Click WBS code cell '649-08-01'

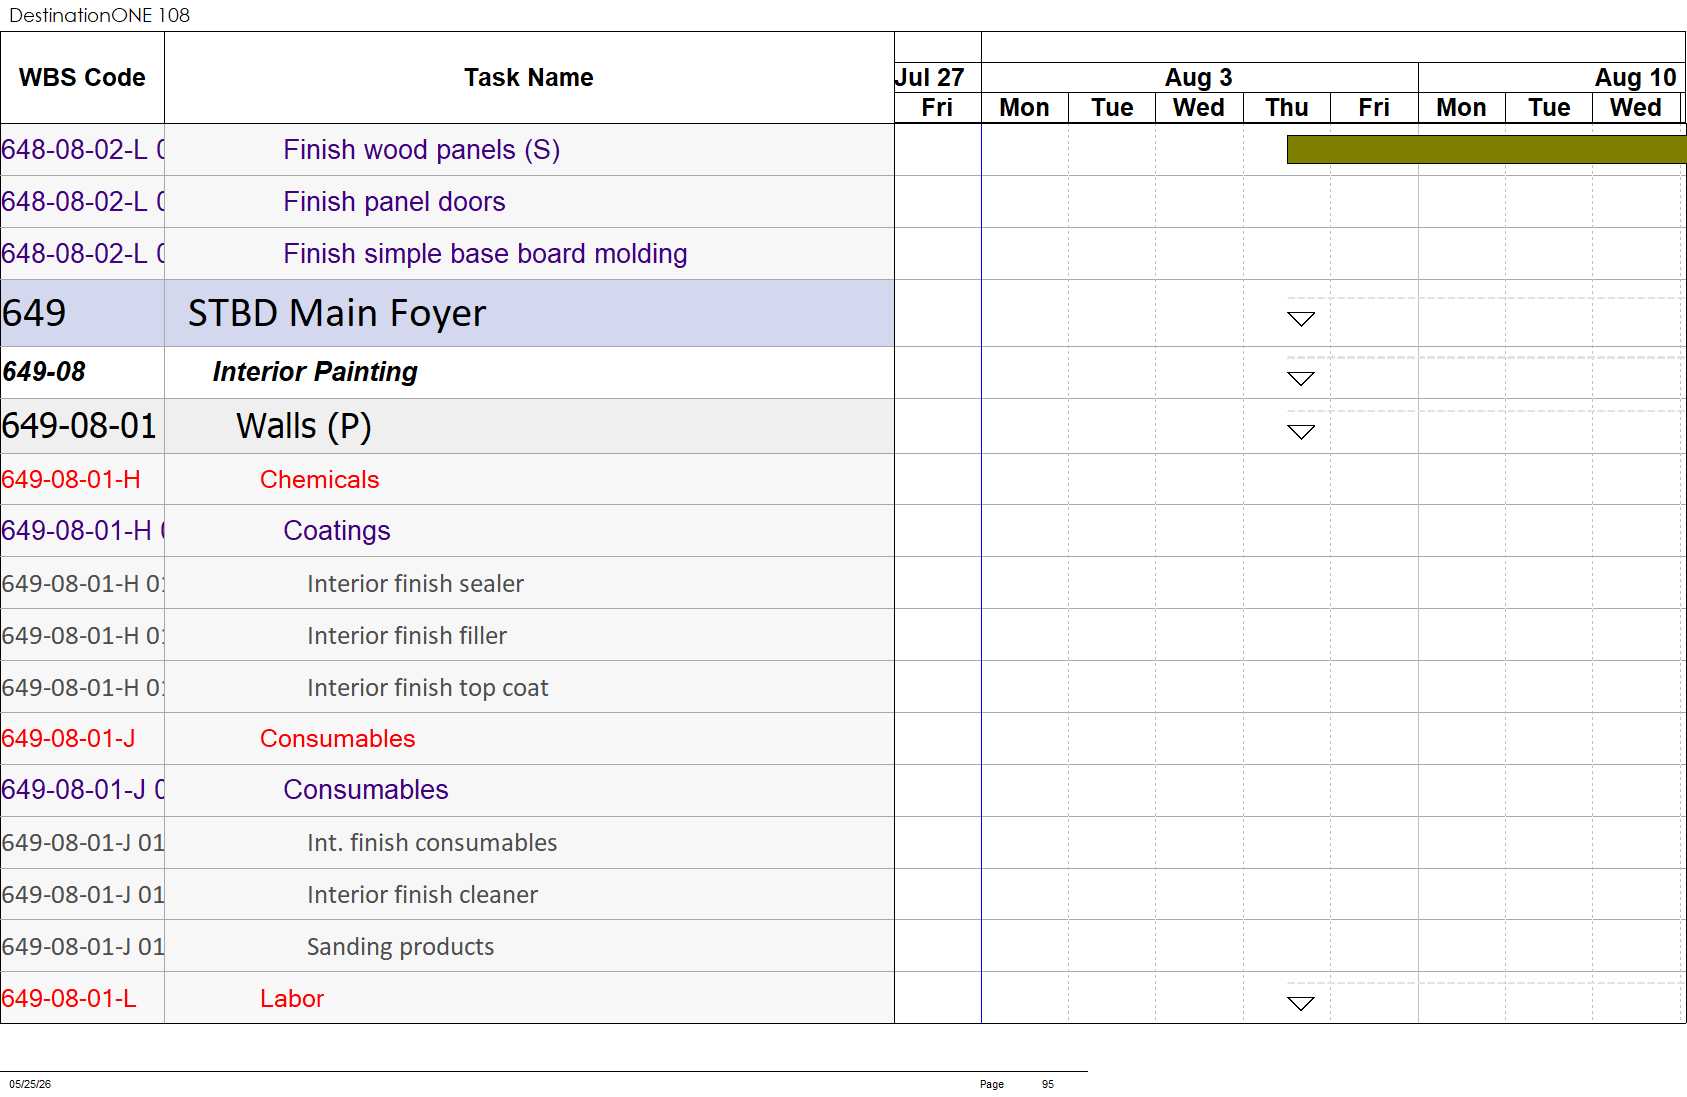[x=82, y=426]
